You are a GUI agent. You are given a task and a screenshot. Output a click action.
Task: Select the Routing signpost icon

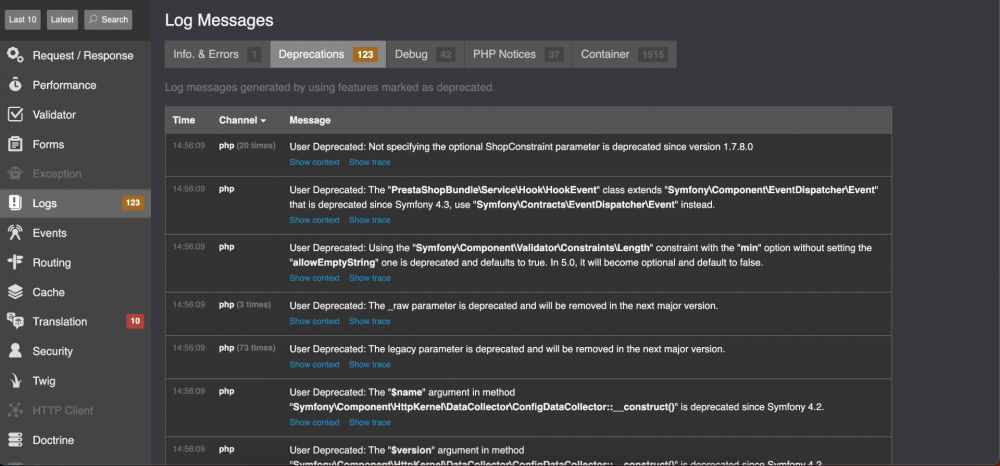coord(15,262)
